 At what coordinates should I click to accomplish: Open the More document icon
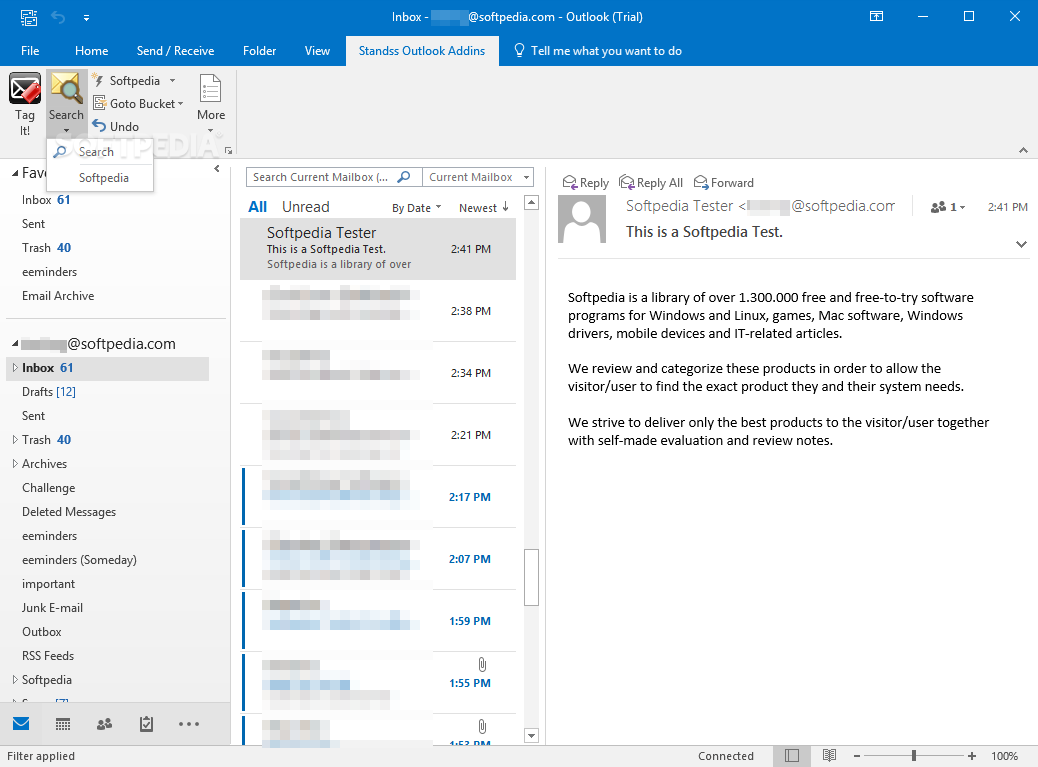pyautogui.click(x=211, y=89)
